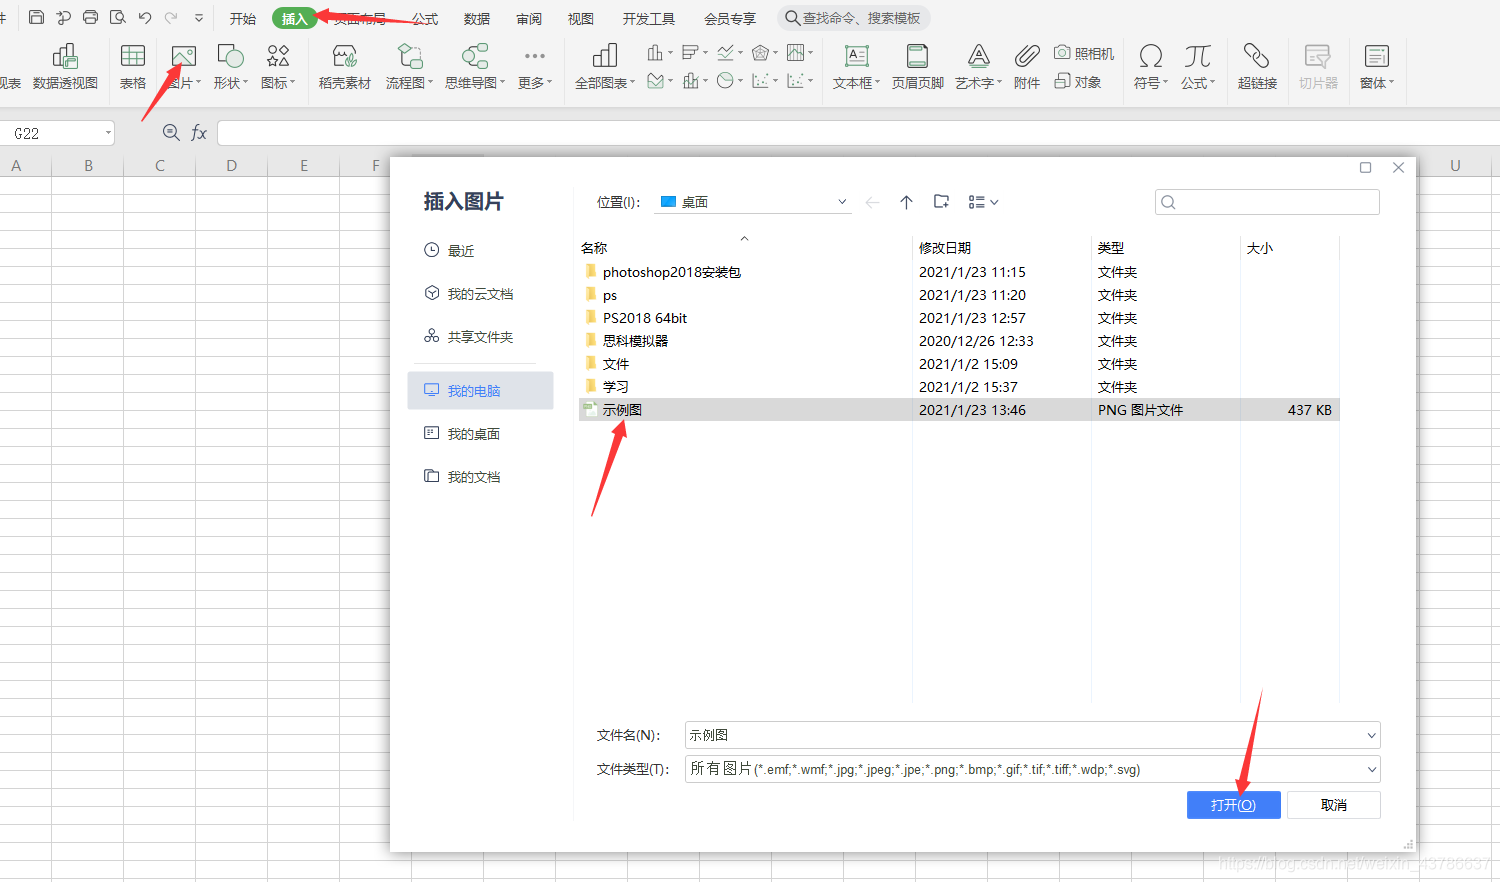Switch to the 数据 Data tab

click(477, 18)
